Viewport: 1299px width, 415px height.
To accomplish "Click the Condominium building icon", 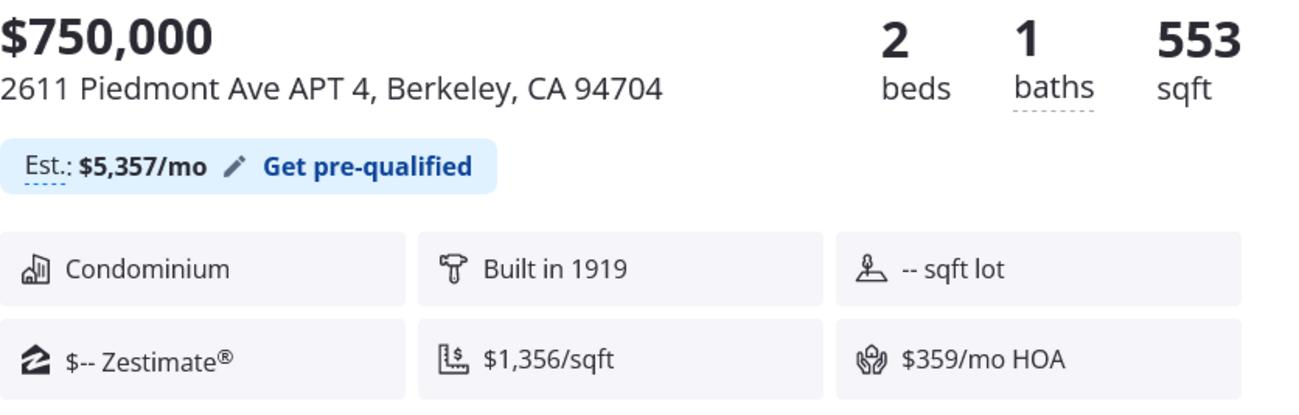I will (36, 269).
